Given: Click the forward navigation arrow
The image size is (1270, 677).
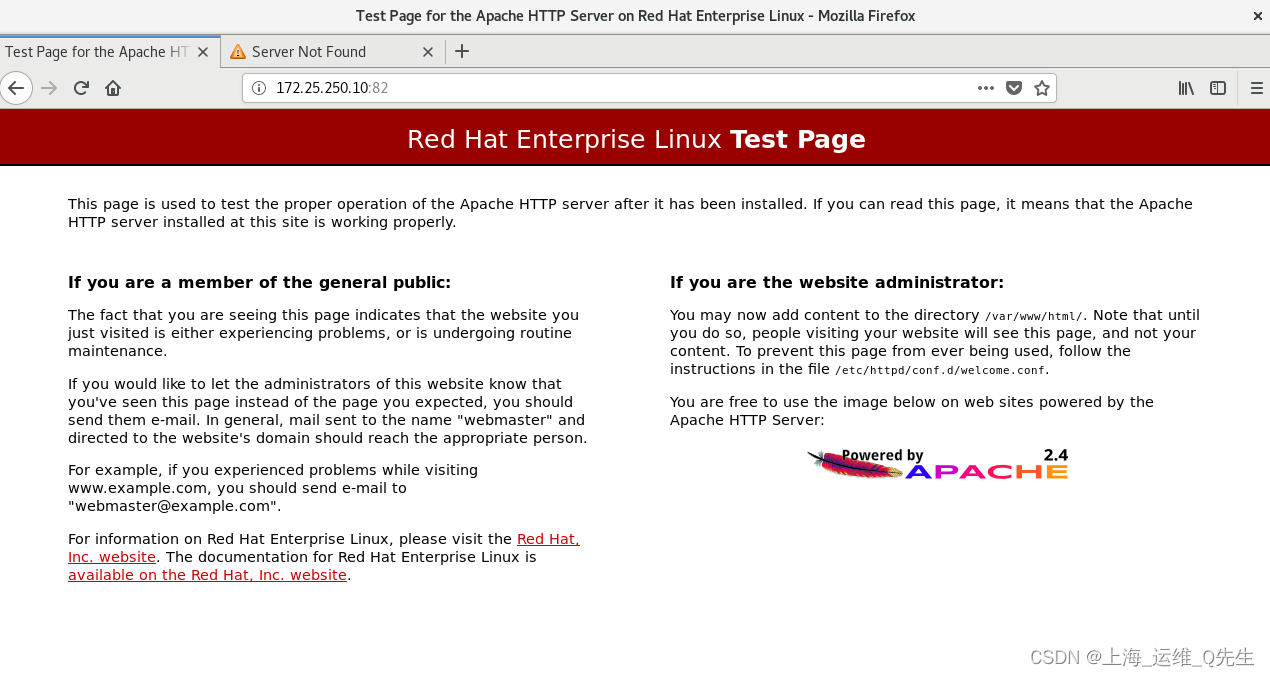Looking at the screenshot, I should coord(49,88).
